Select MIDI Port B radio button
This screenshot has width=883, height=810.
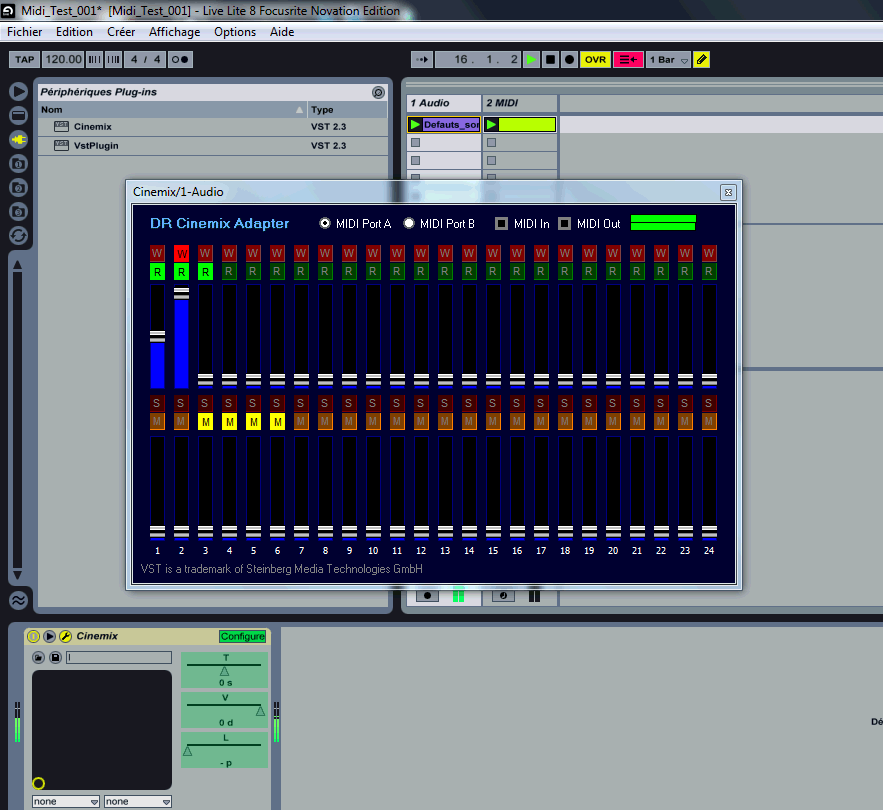coord(409,223)
